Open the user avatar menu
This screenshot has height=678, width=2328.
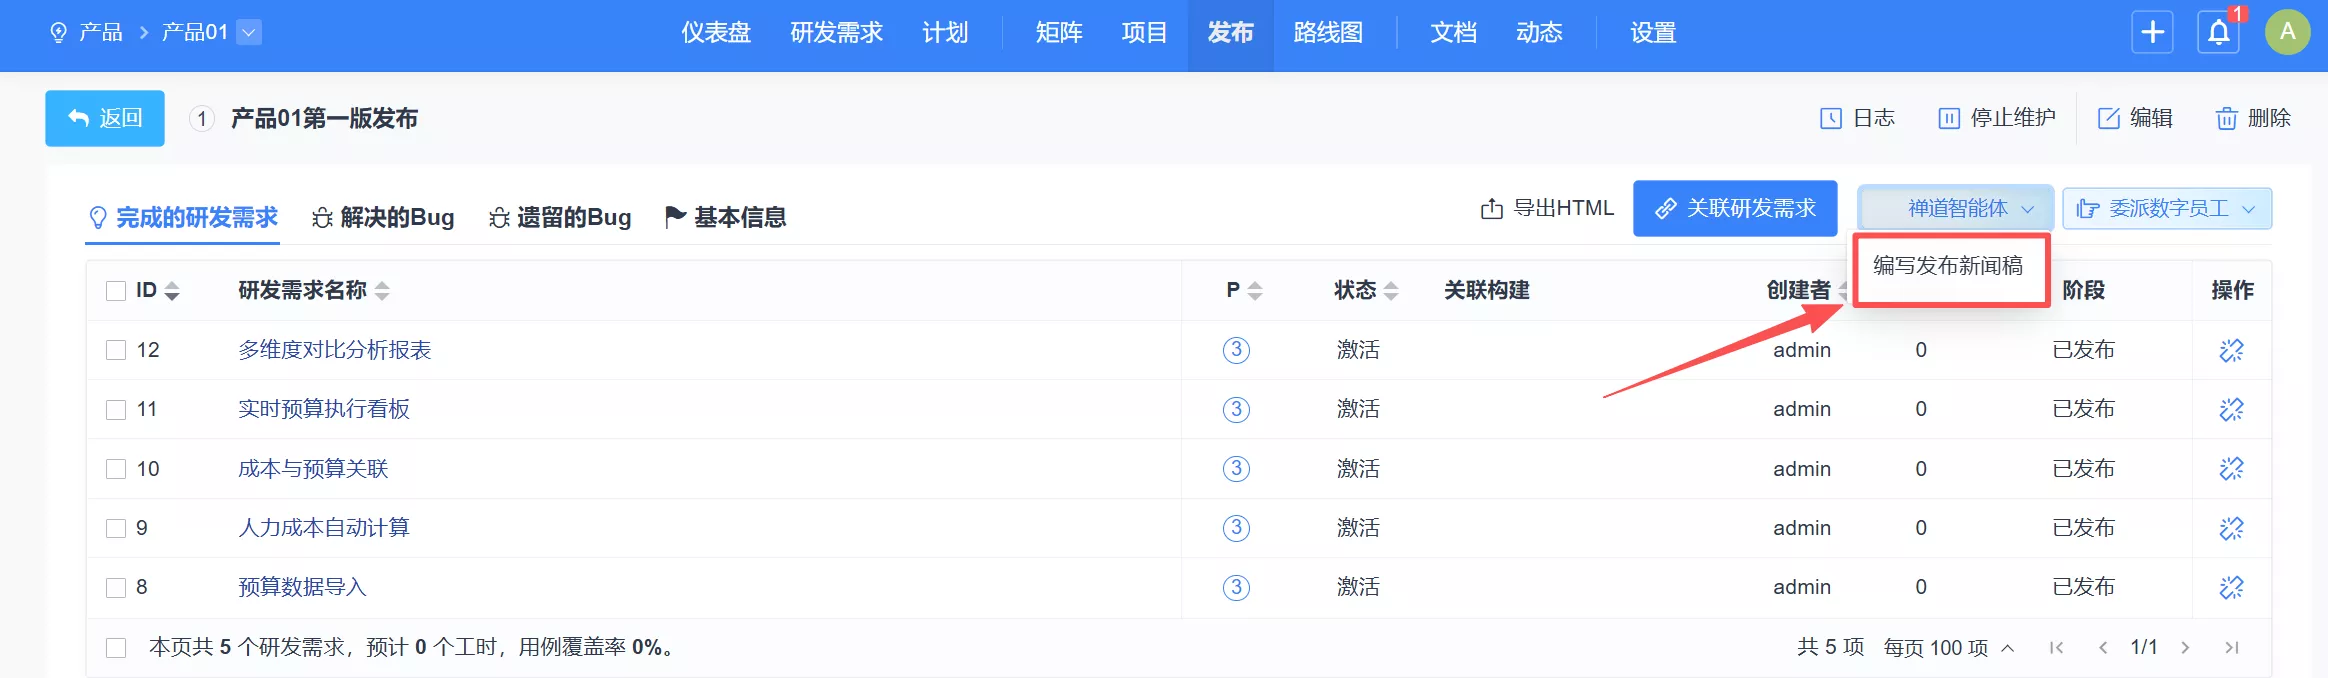2287,33
